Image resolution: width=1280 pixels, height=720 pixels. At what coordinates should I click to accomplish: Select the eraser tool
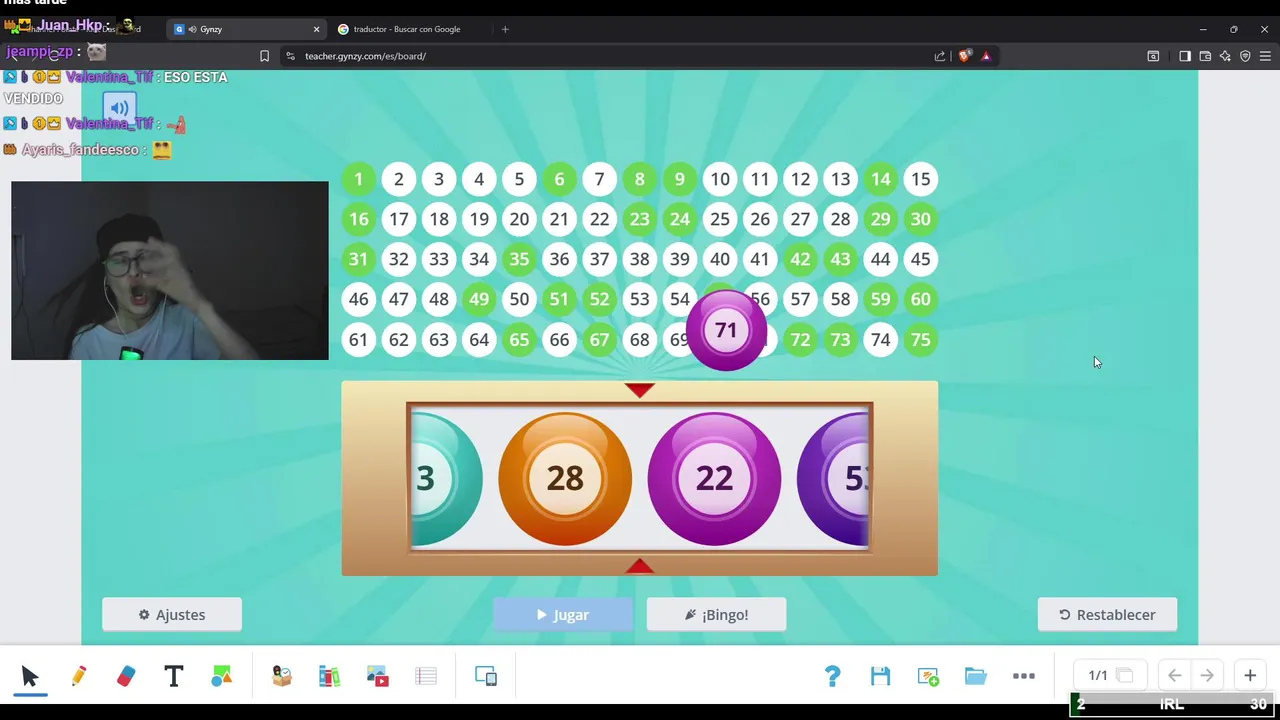(x=126, y=677)
